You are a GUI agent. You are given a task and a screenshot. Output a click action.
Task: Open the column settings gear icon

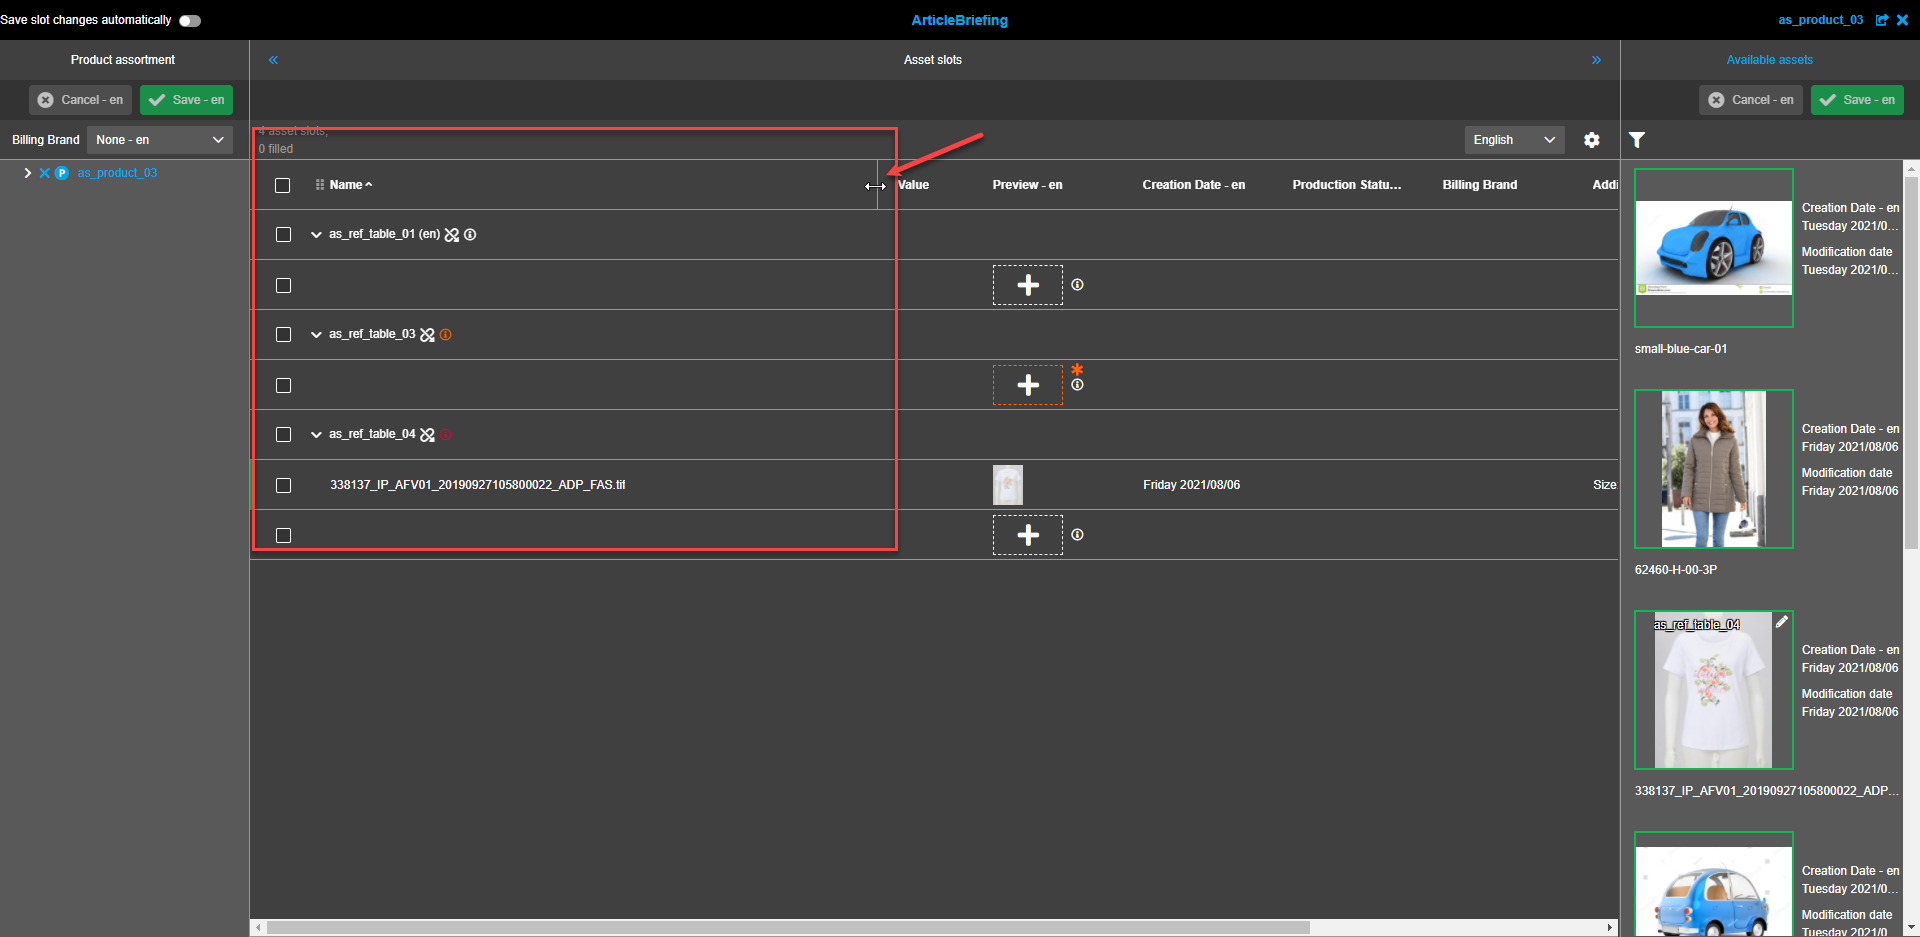(x=1592, y=140)
